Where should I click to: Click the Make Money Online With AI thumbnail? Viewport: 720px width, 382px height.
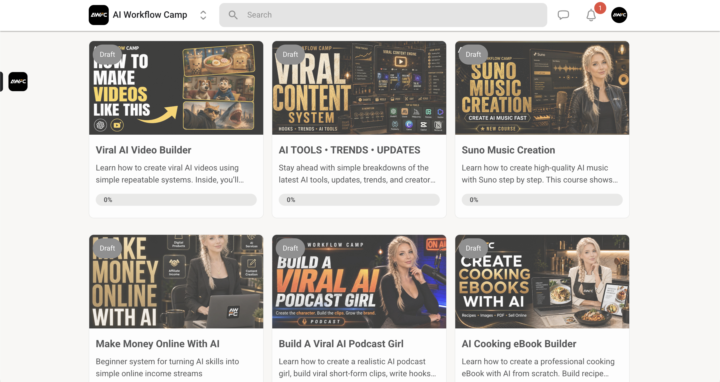[x=176, y=281]
